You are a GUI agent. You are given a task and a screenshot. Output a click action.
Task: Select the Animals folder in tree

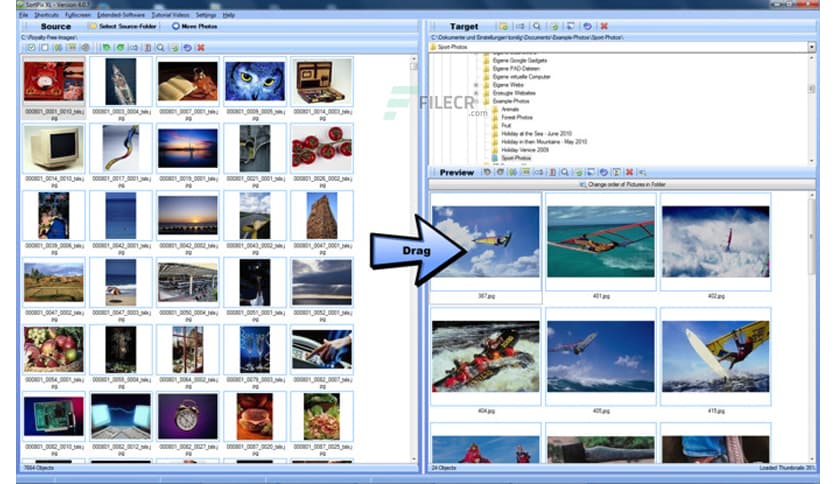(510, 109)
